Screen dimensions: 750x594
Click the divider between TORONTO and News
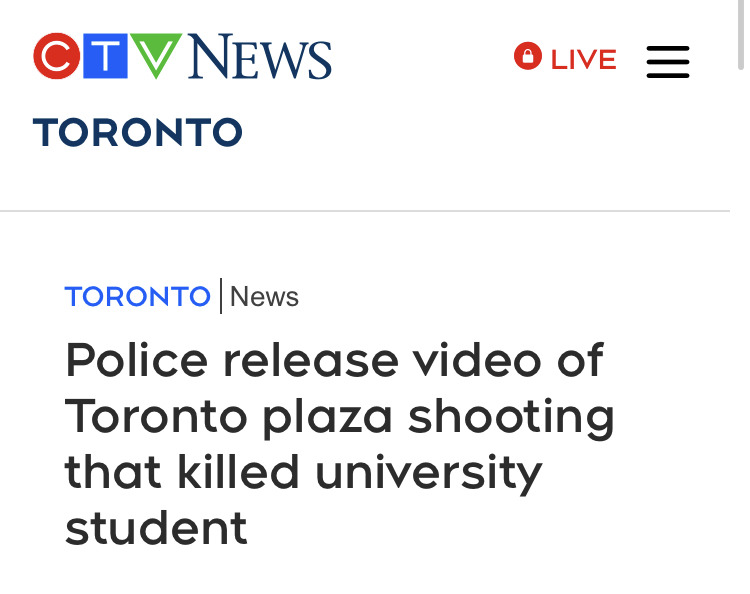point(221,296)
